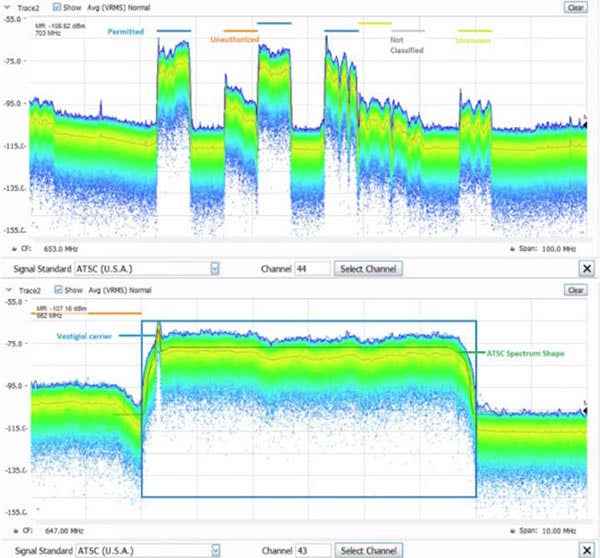Expand the upper Trace2 selector arrow
The width and height of the screenshot is (600, 558).
[x=7, y=7]
